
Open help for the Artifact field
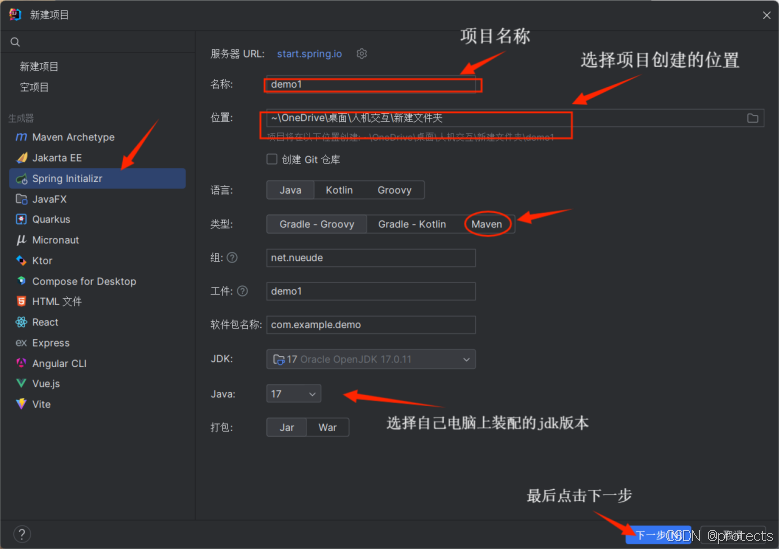(x=242, y=291)
